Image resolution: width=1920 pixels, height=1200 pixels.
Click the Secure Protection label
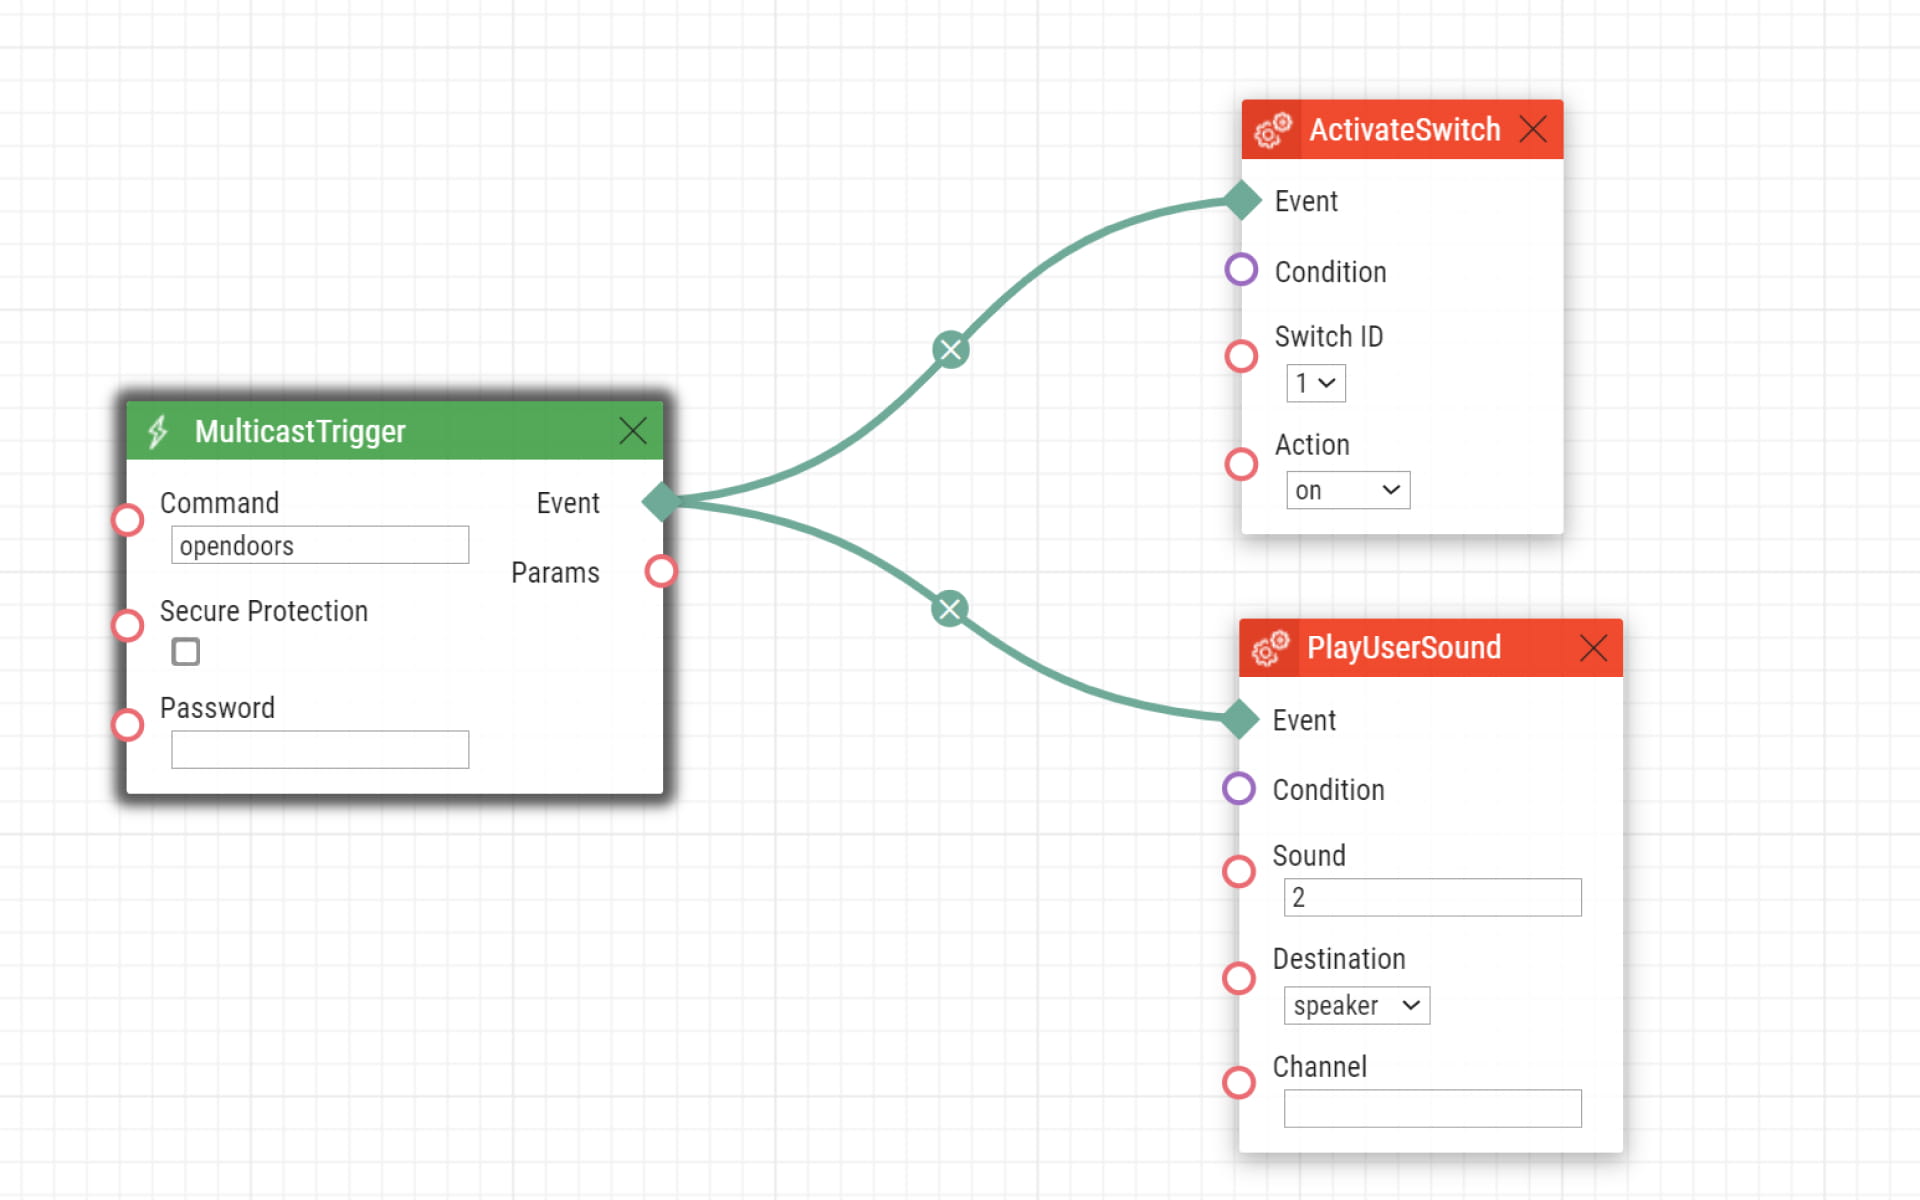[x=264, y=611]
